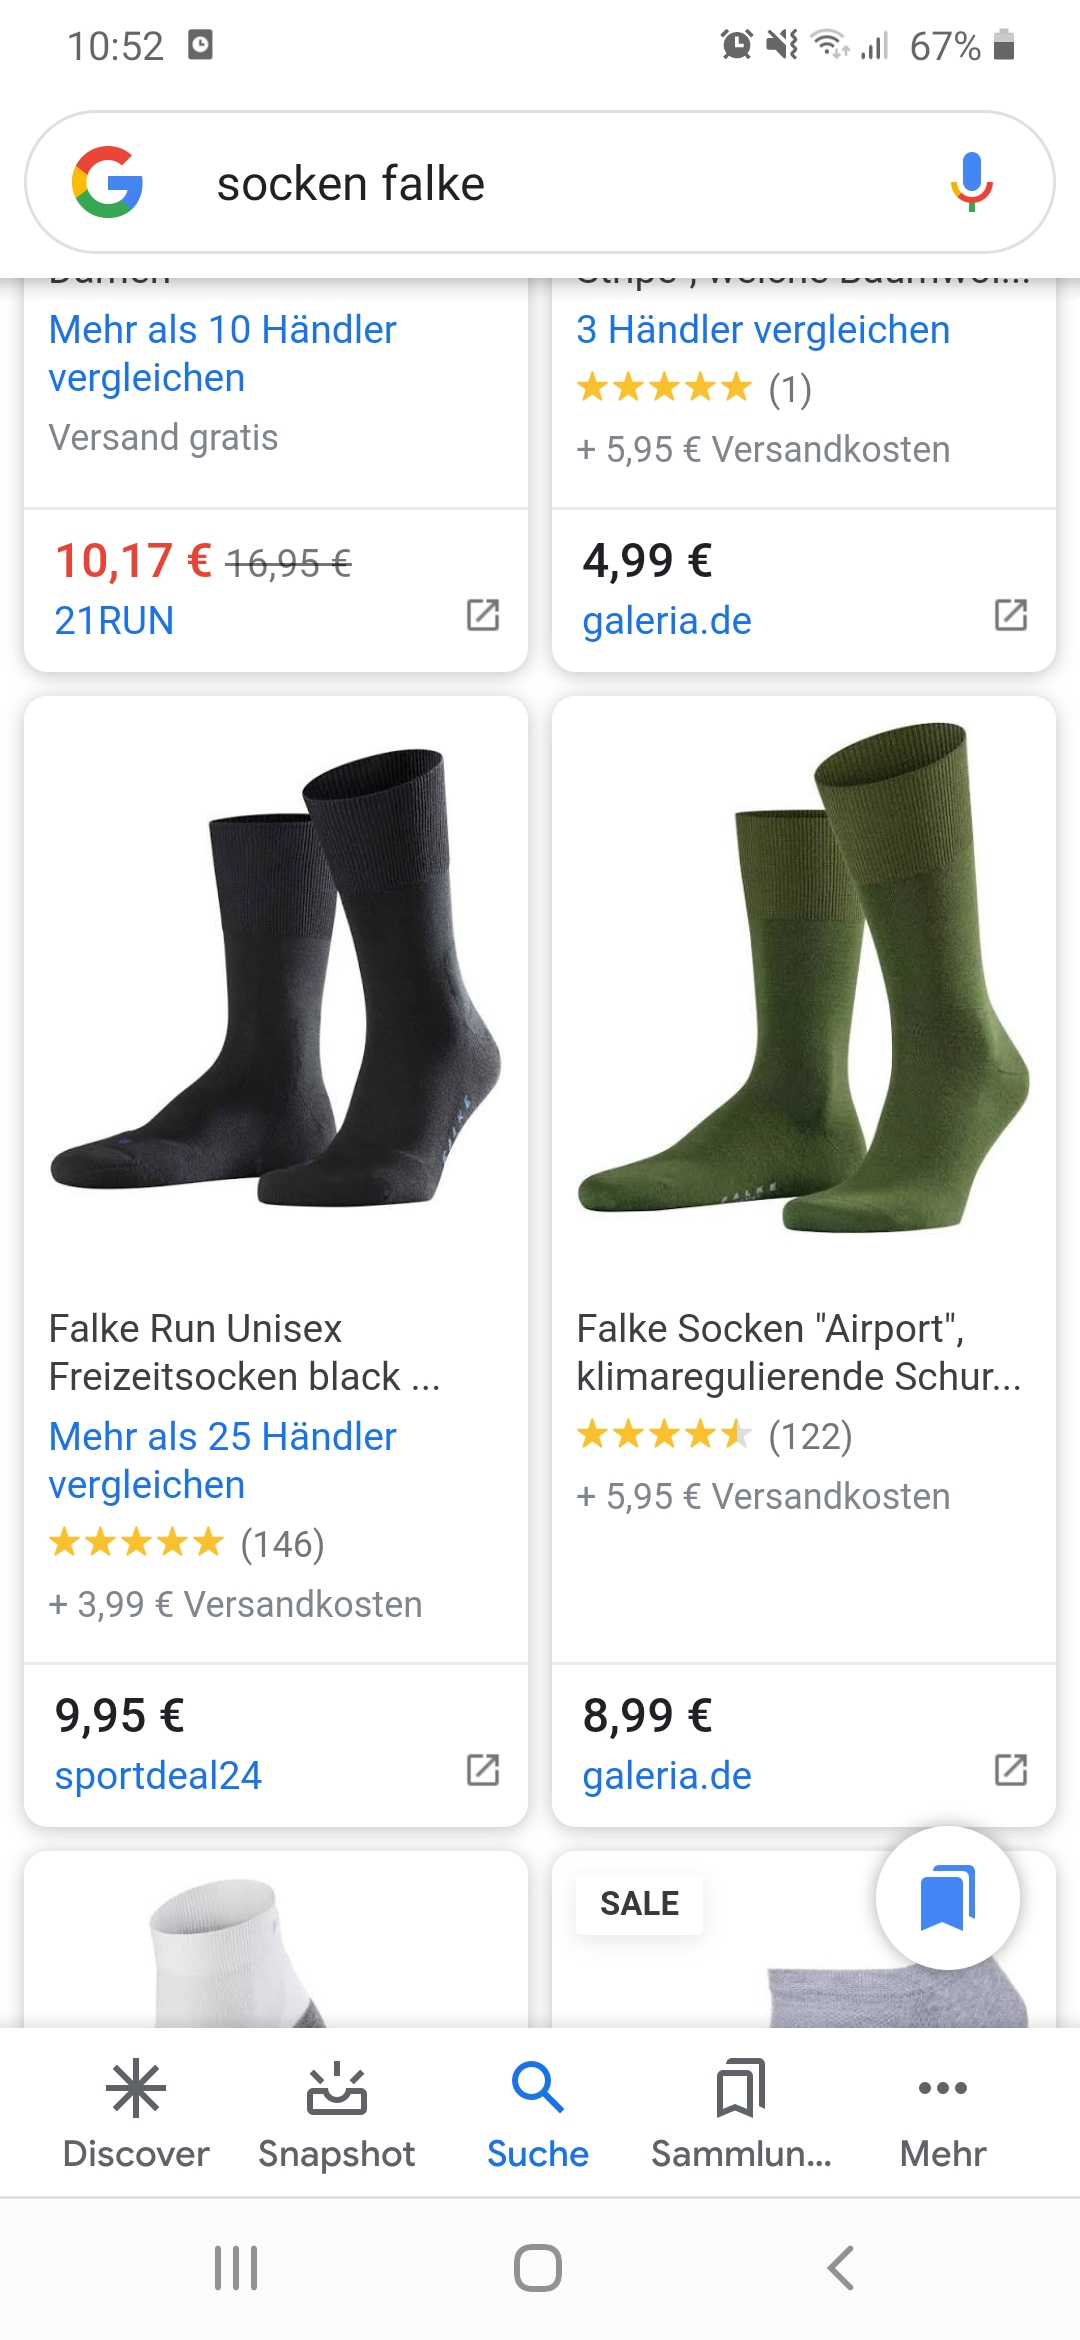Open the sportdeal24 shop link
Viewport: 1080px width, 2340px height.
pyautogui.click(x=158, y=1776)
